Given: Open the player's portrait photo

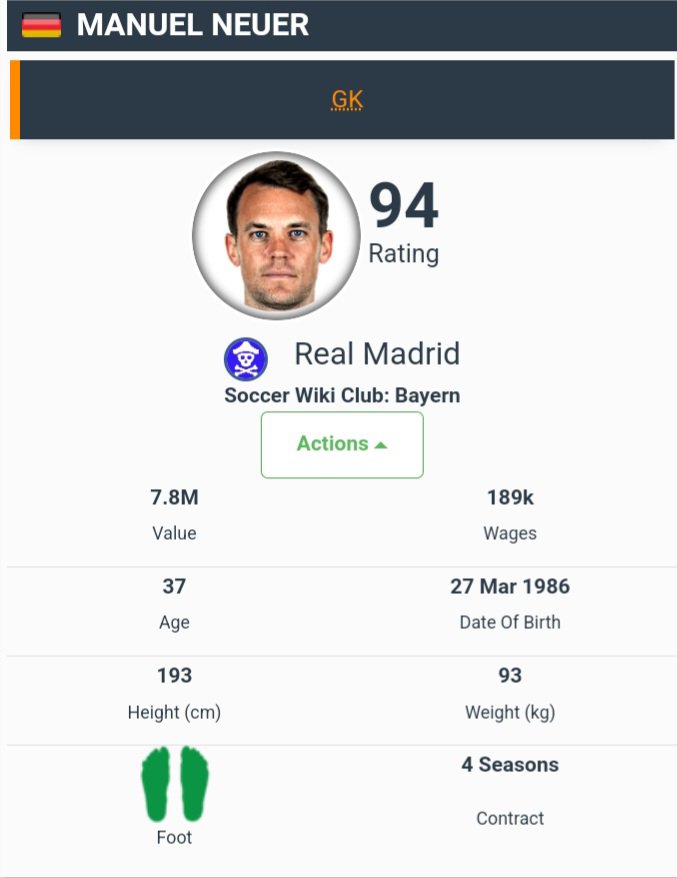Looking at the screenshot, I should [275, 236].
